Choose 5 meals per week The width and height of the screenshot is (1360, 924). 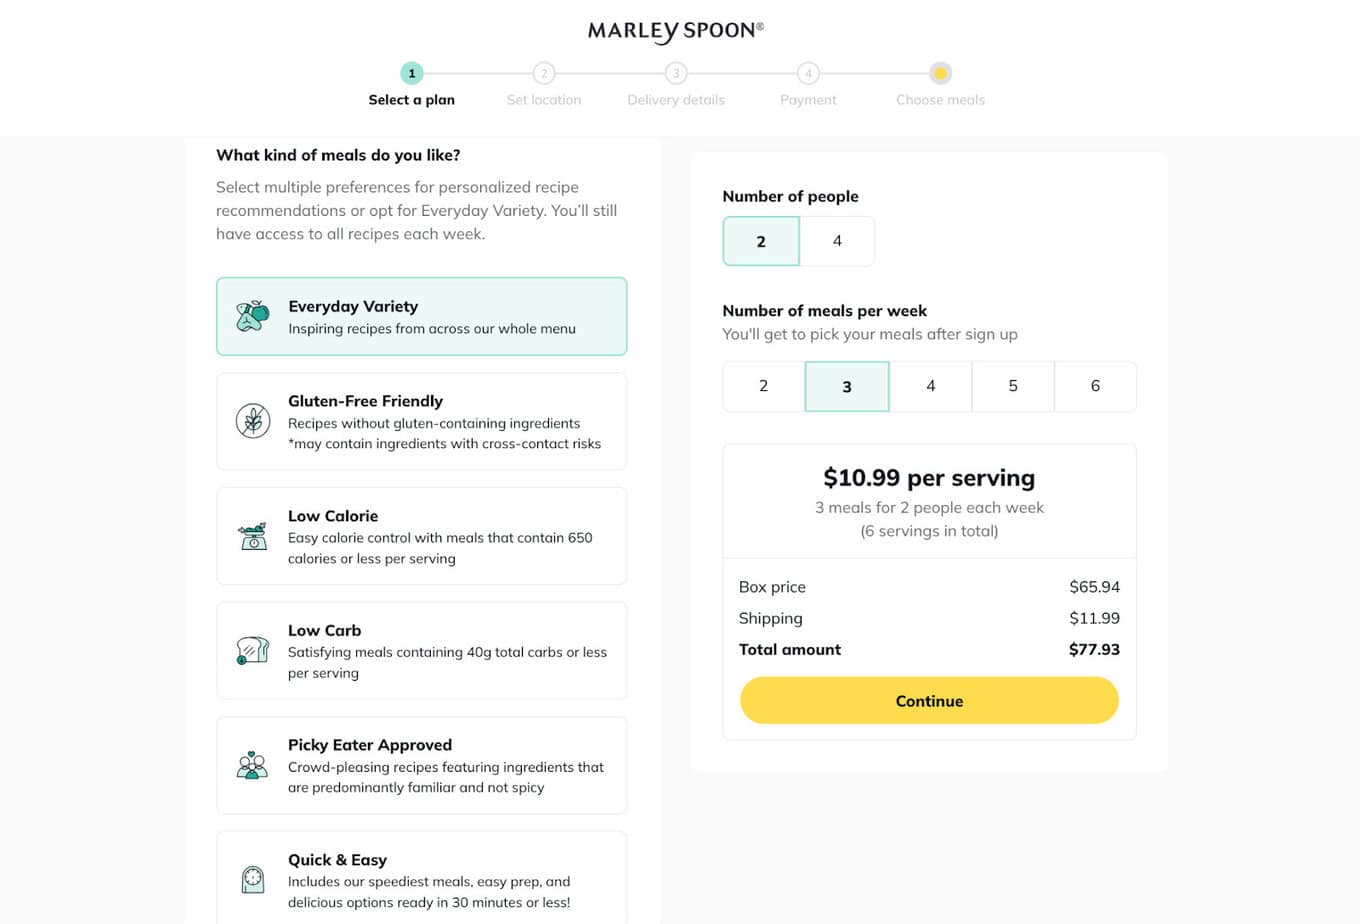(x=1013, y=386)
